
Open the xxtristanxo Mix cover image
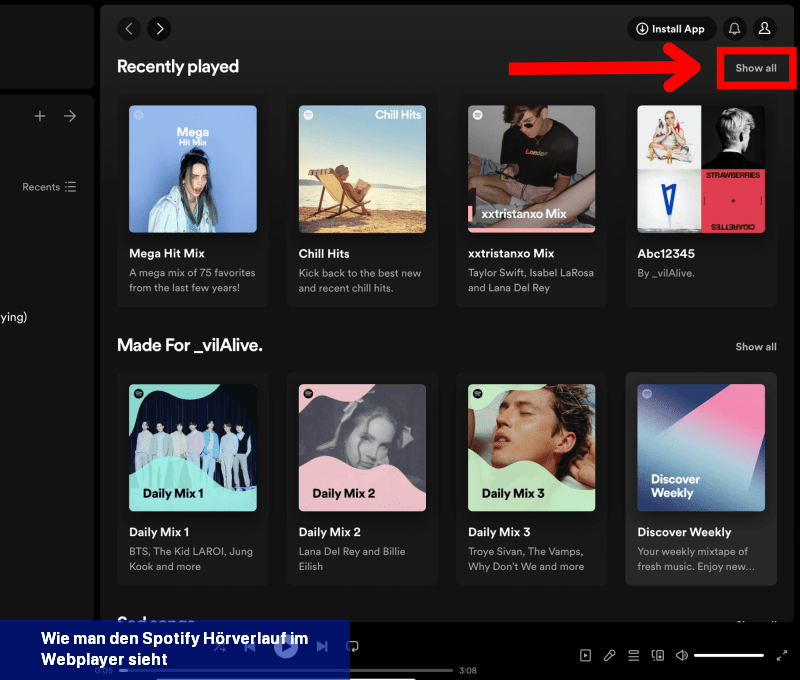[x=532, y=169]
